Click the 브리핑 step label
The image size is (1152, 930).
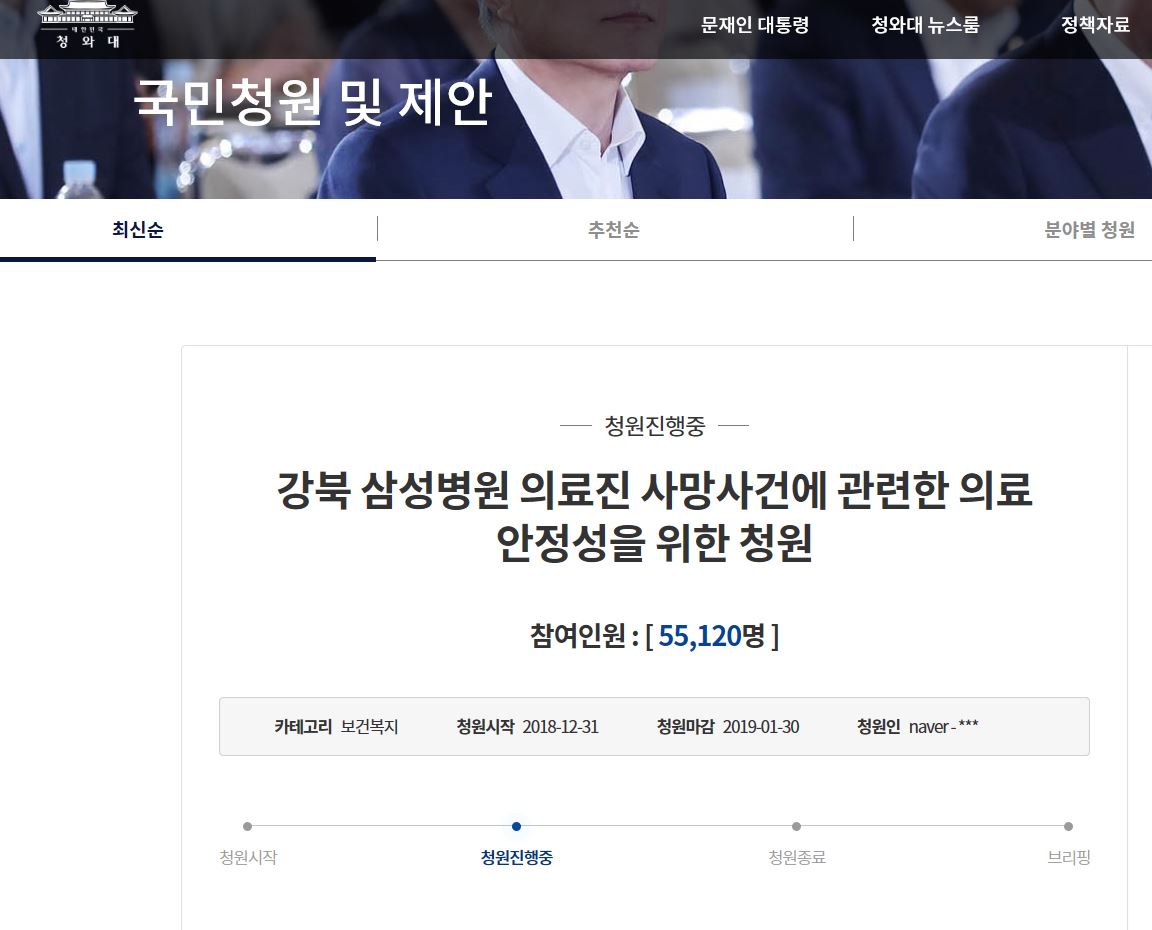1068,858
